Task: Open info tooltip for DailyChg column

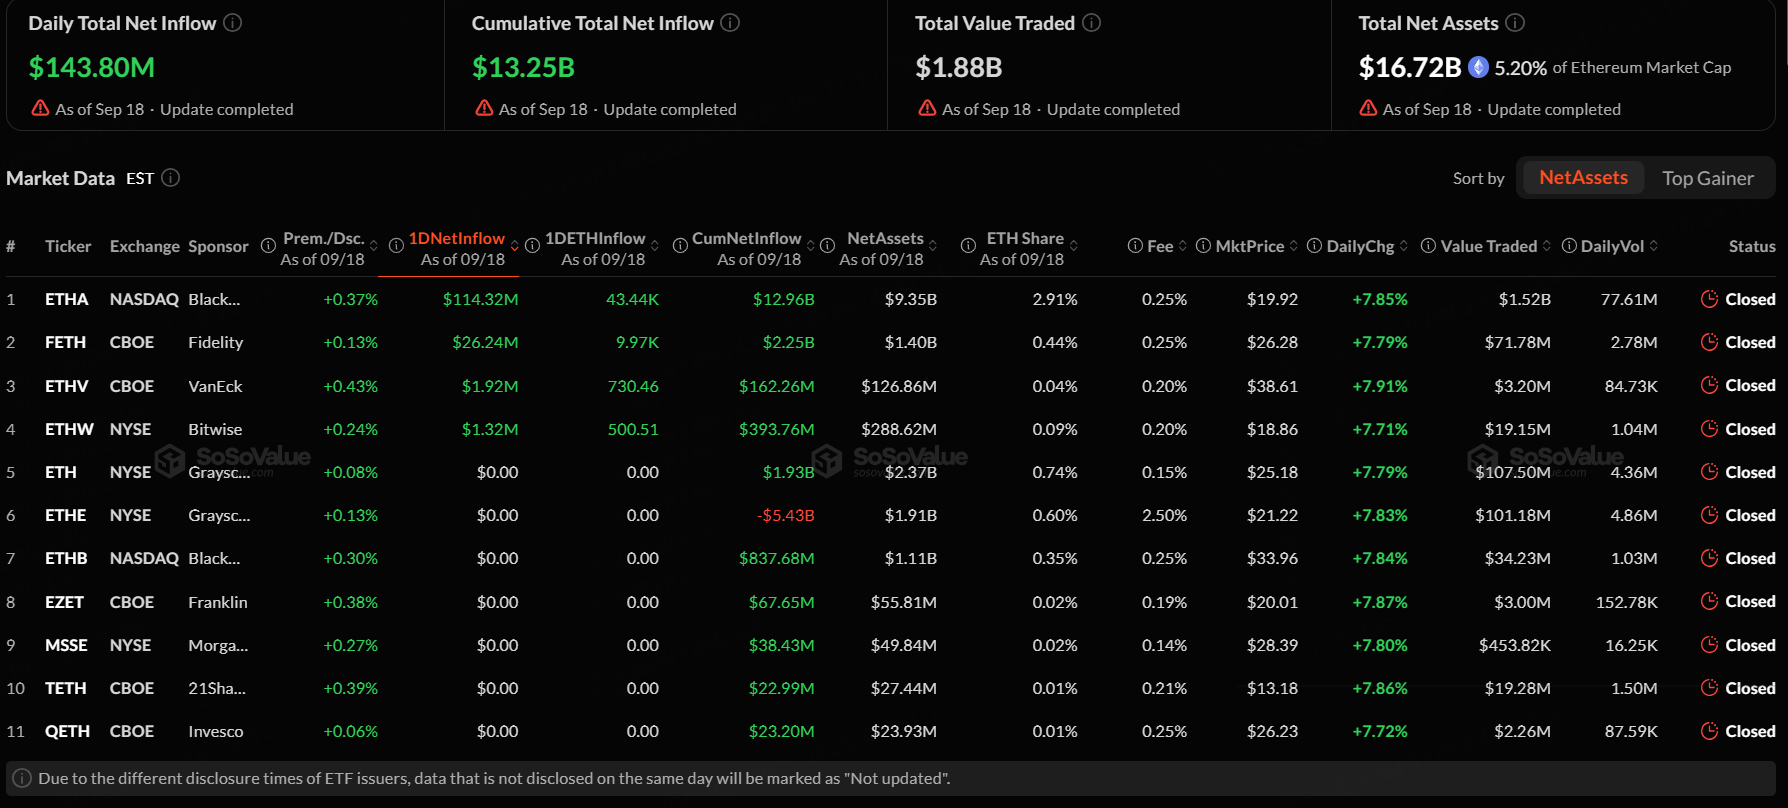Action: point(1315,246)
